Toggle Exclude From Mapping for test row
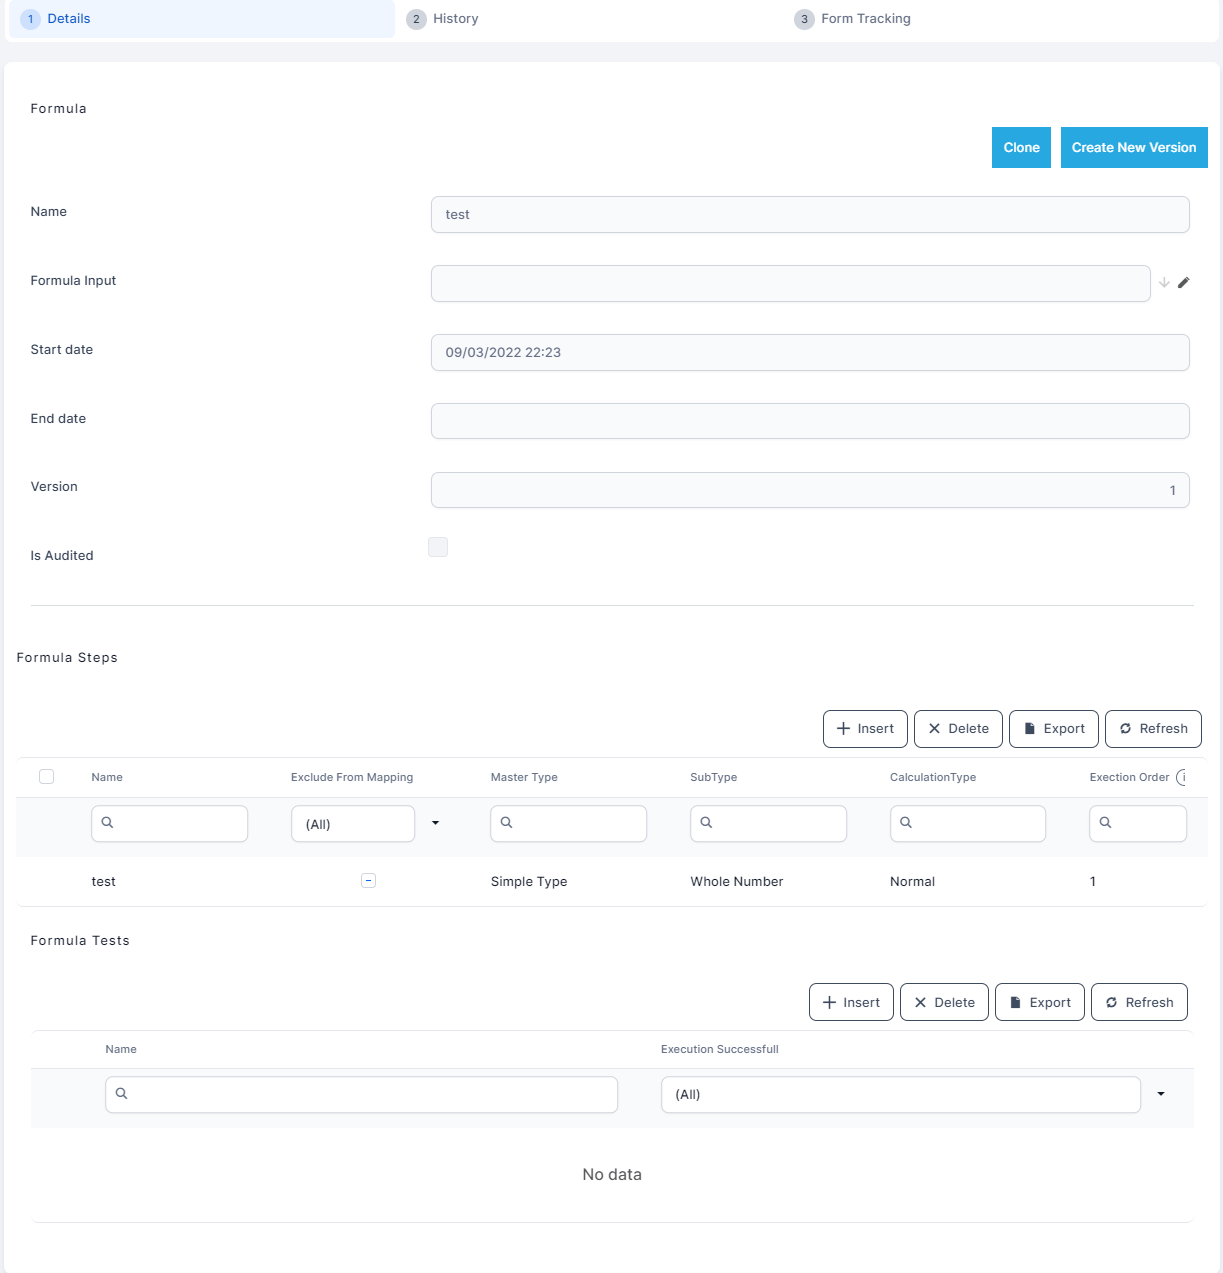 368,881
